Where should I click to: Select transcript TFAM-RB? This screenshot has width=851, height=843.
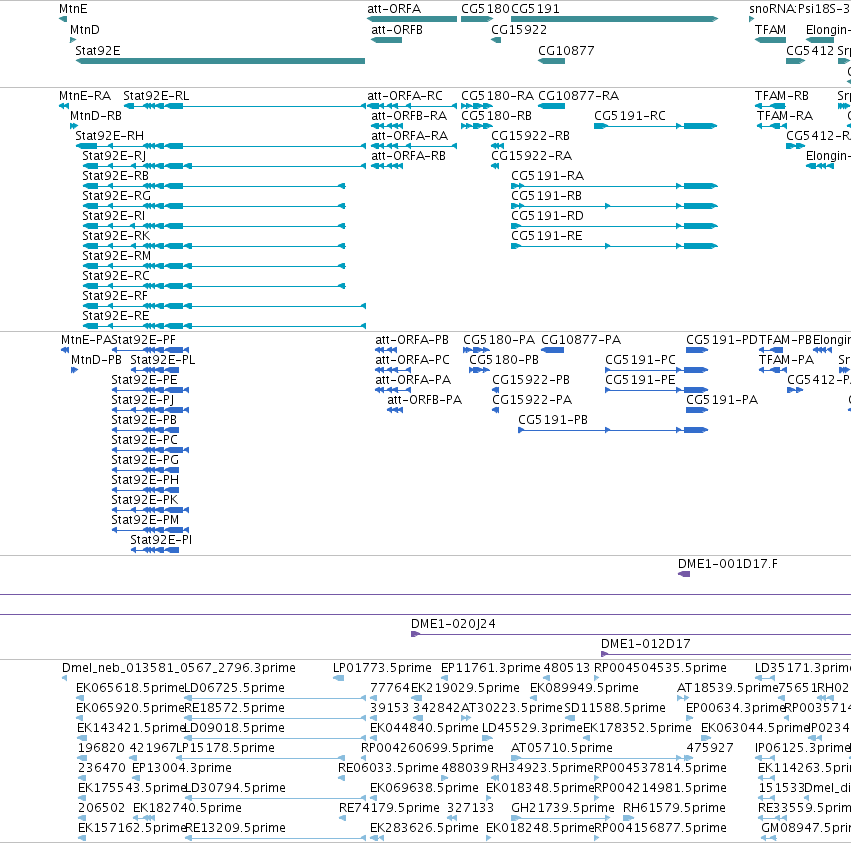coord(770,106)
